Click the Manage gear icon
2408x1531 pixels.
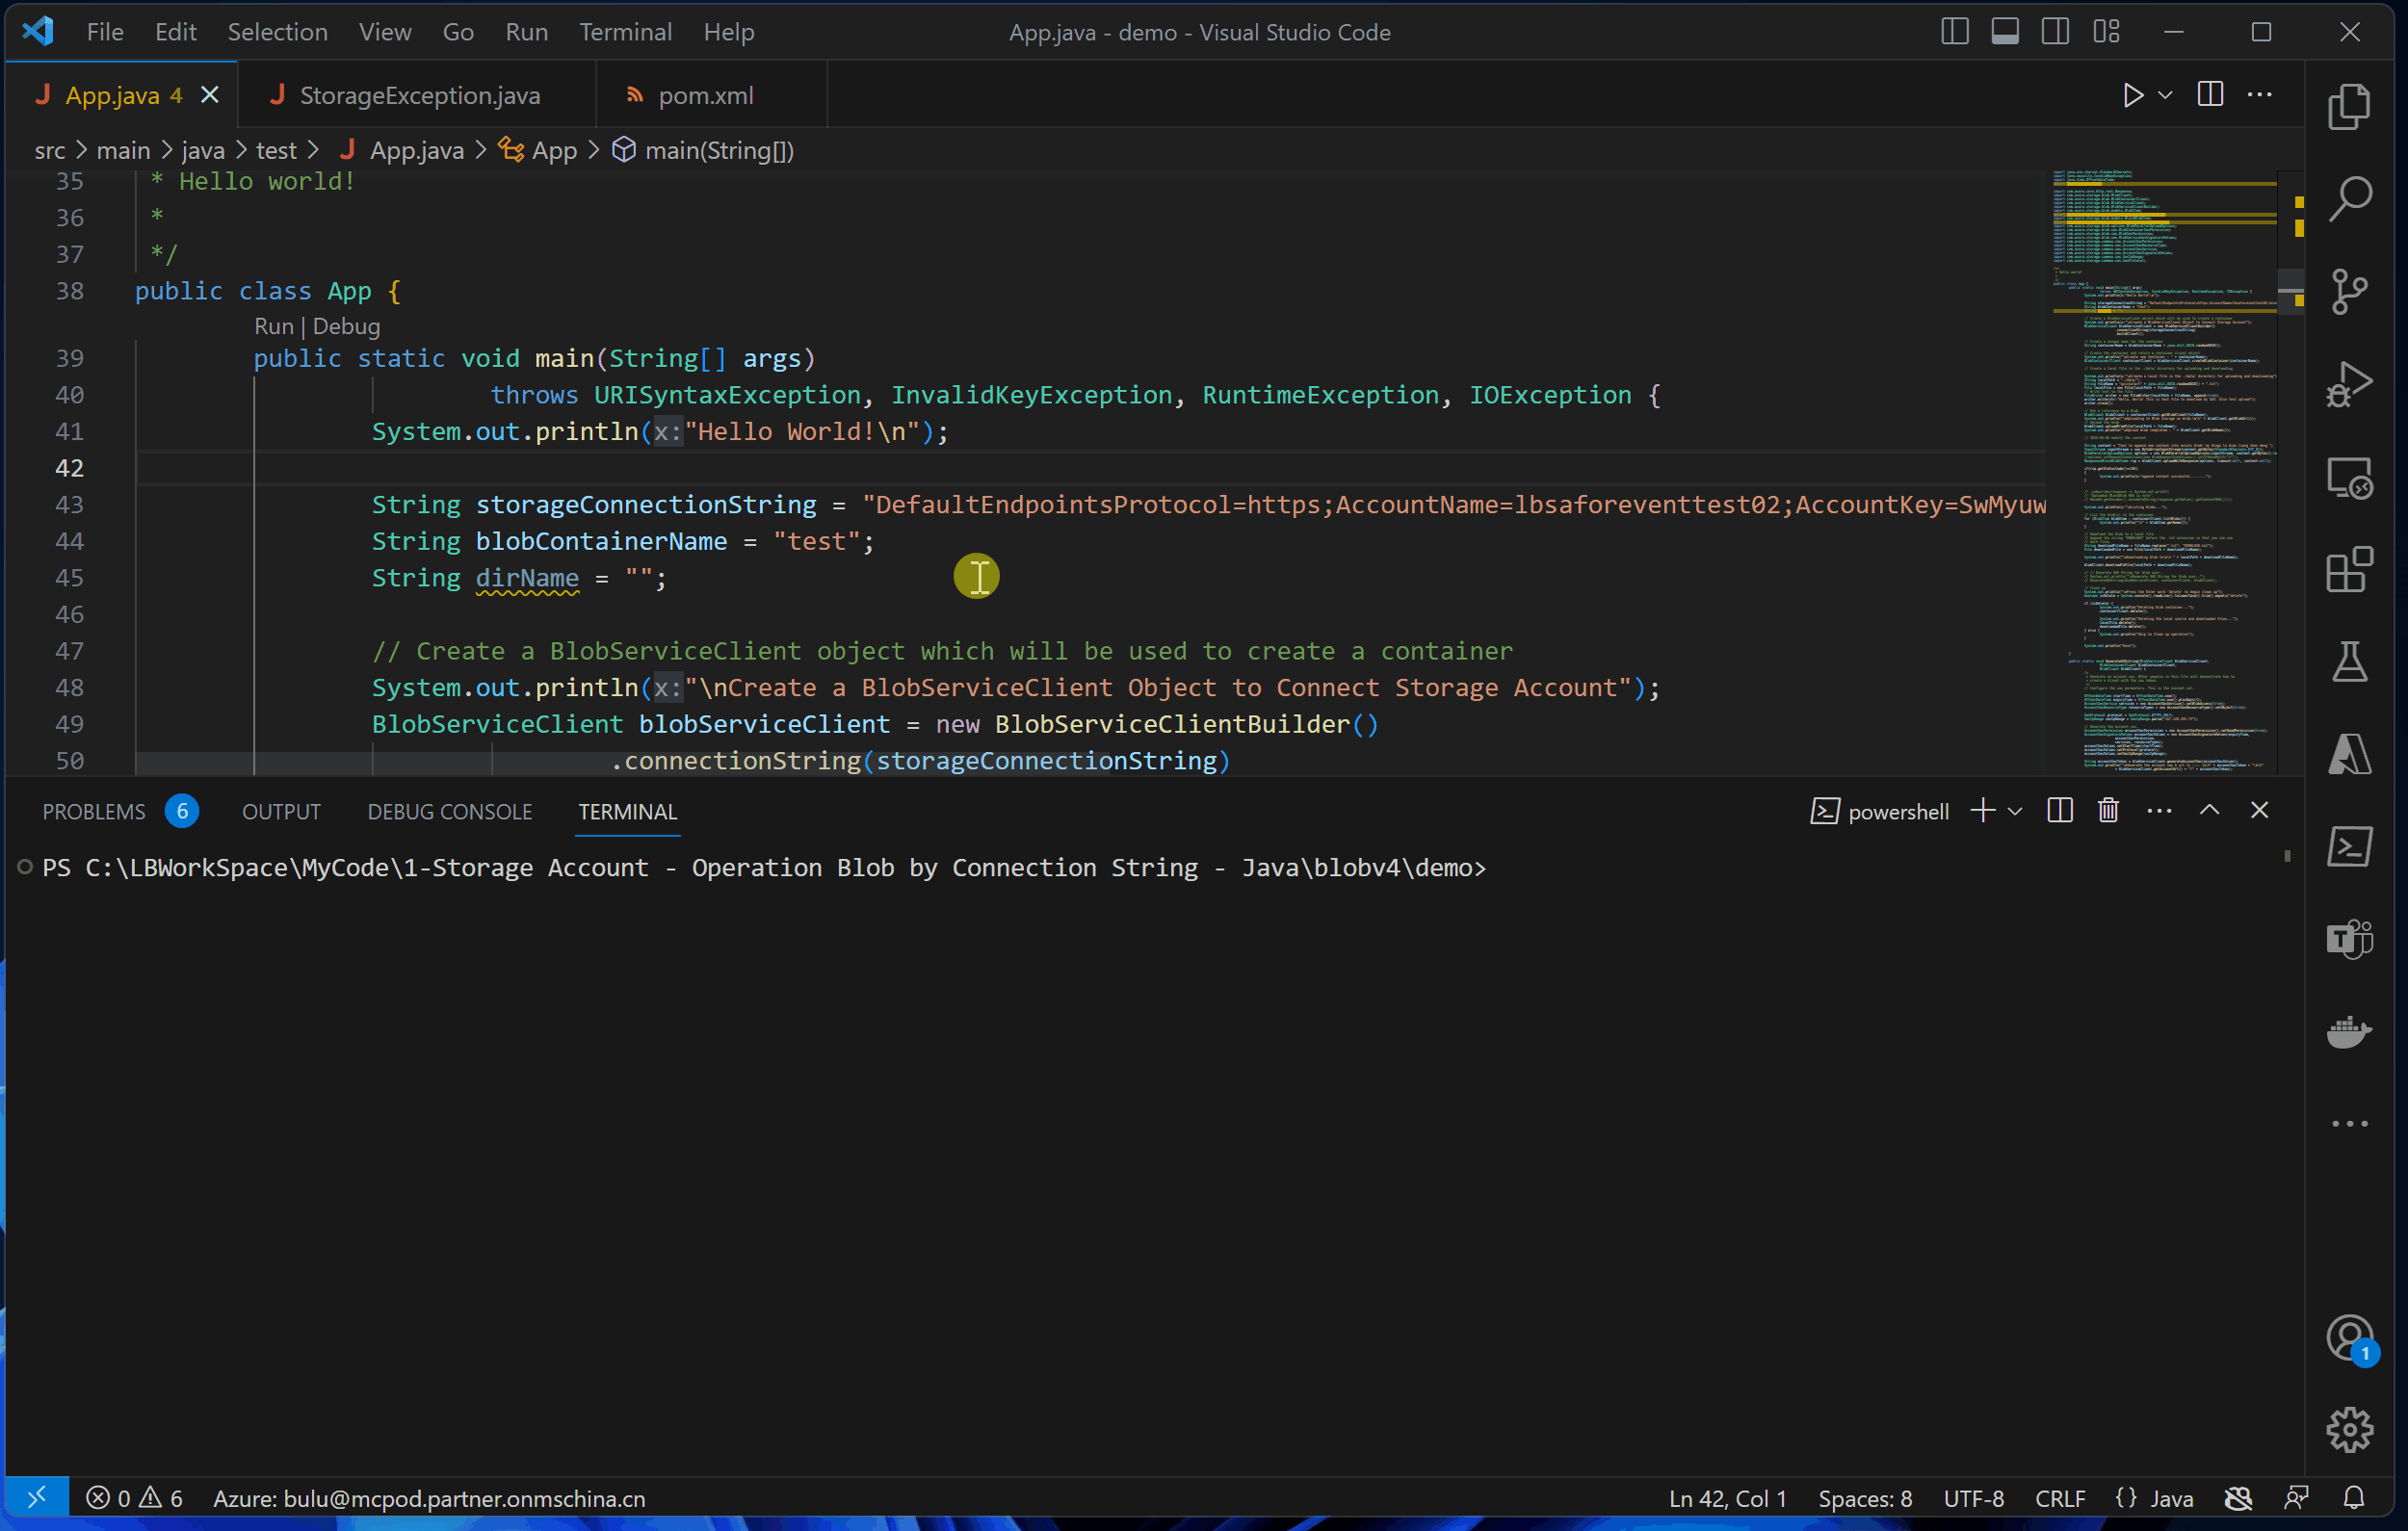(x=2349, y=1429)
